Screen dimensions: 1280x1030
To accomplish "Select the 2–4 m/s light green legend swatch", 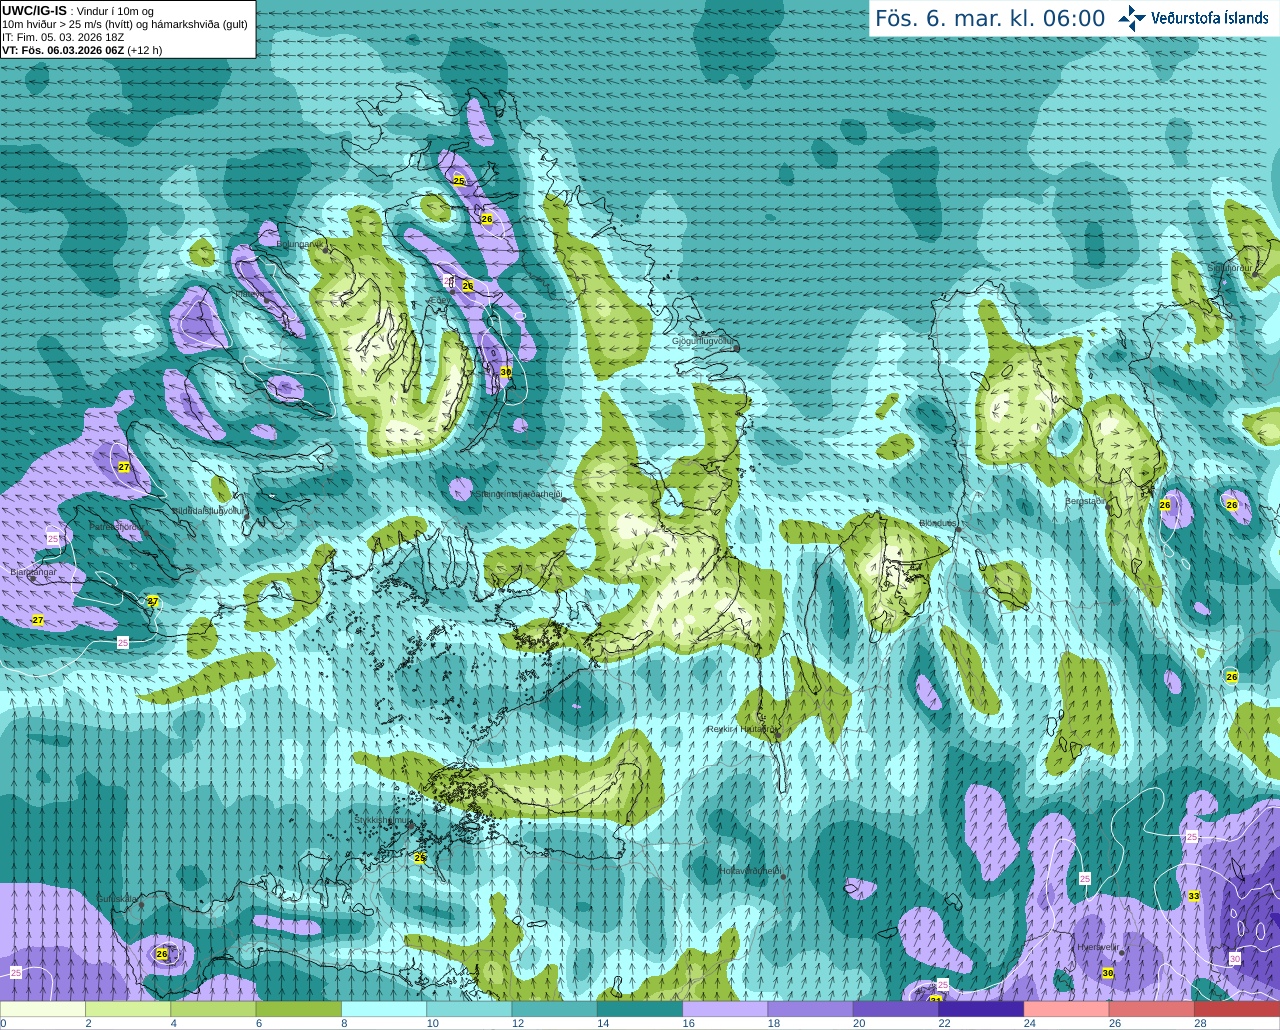I will pos(128,1008).
